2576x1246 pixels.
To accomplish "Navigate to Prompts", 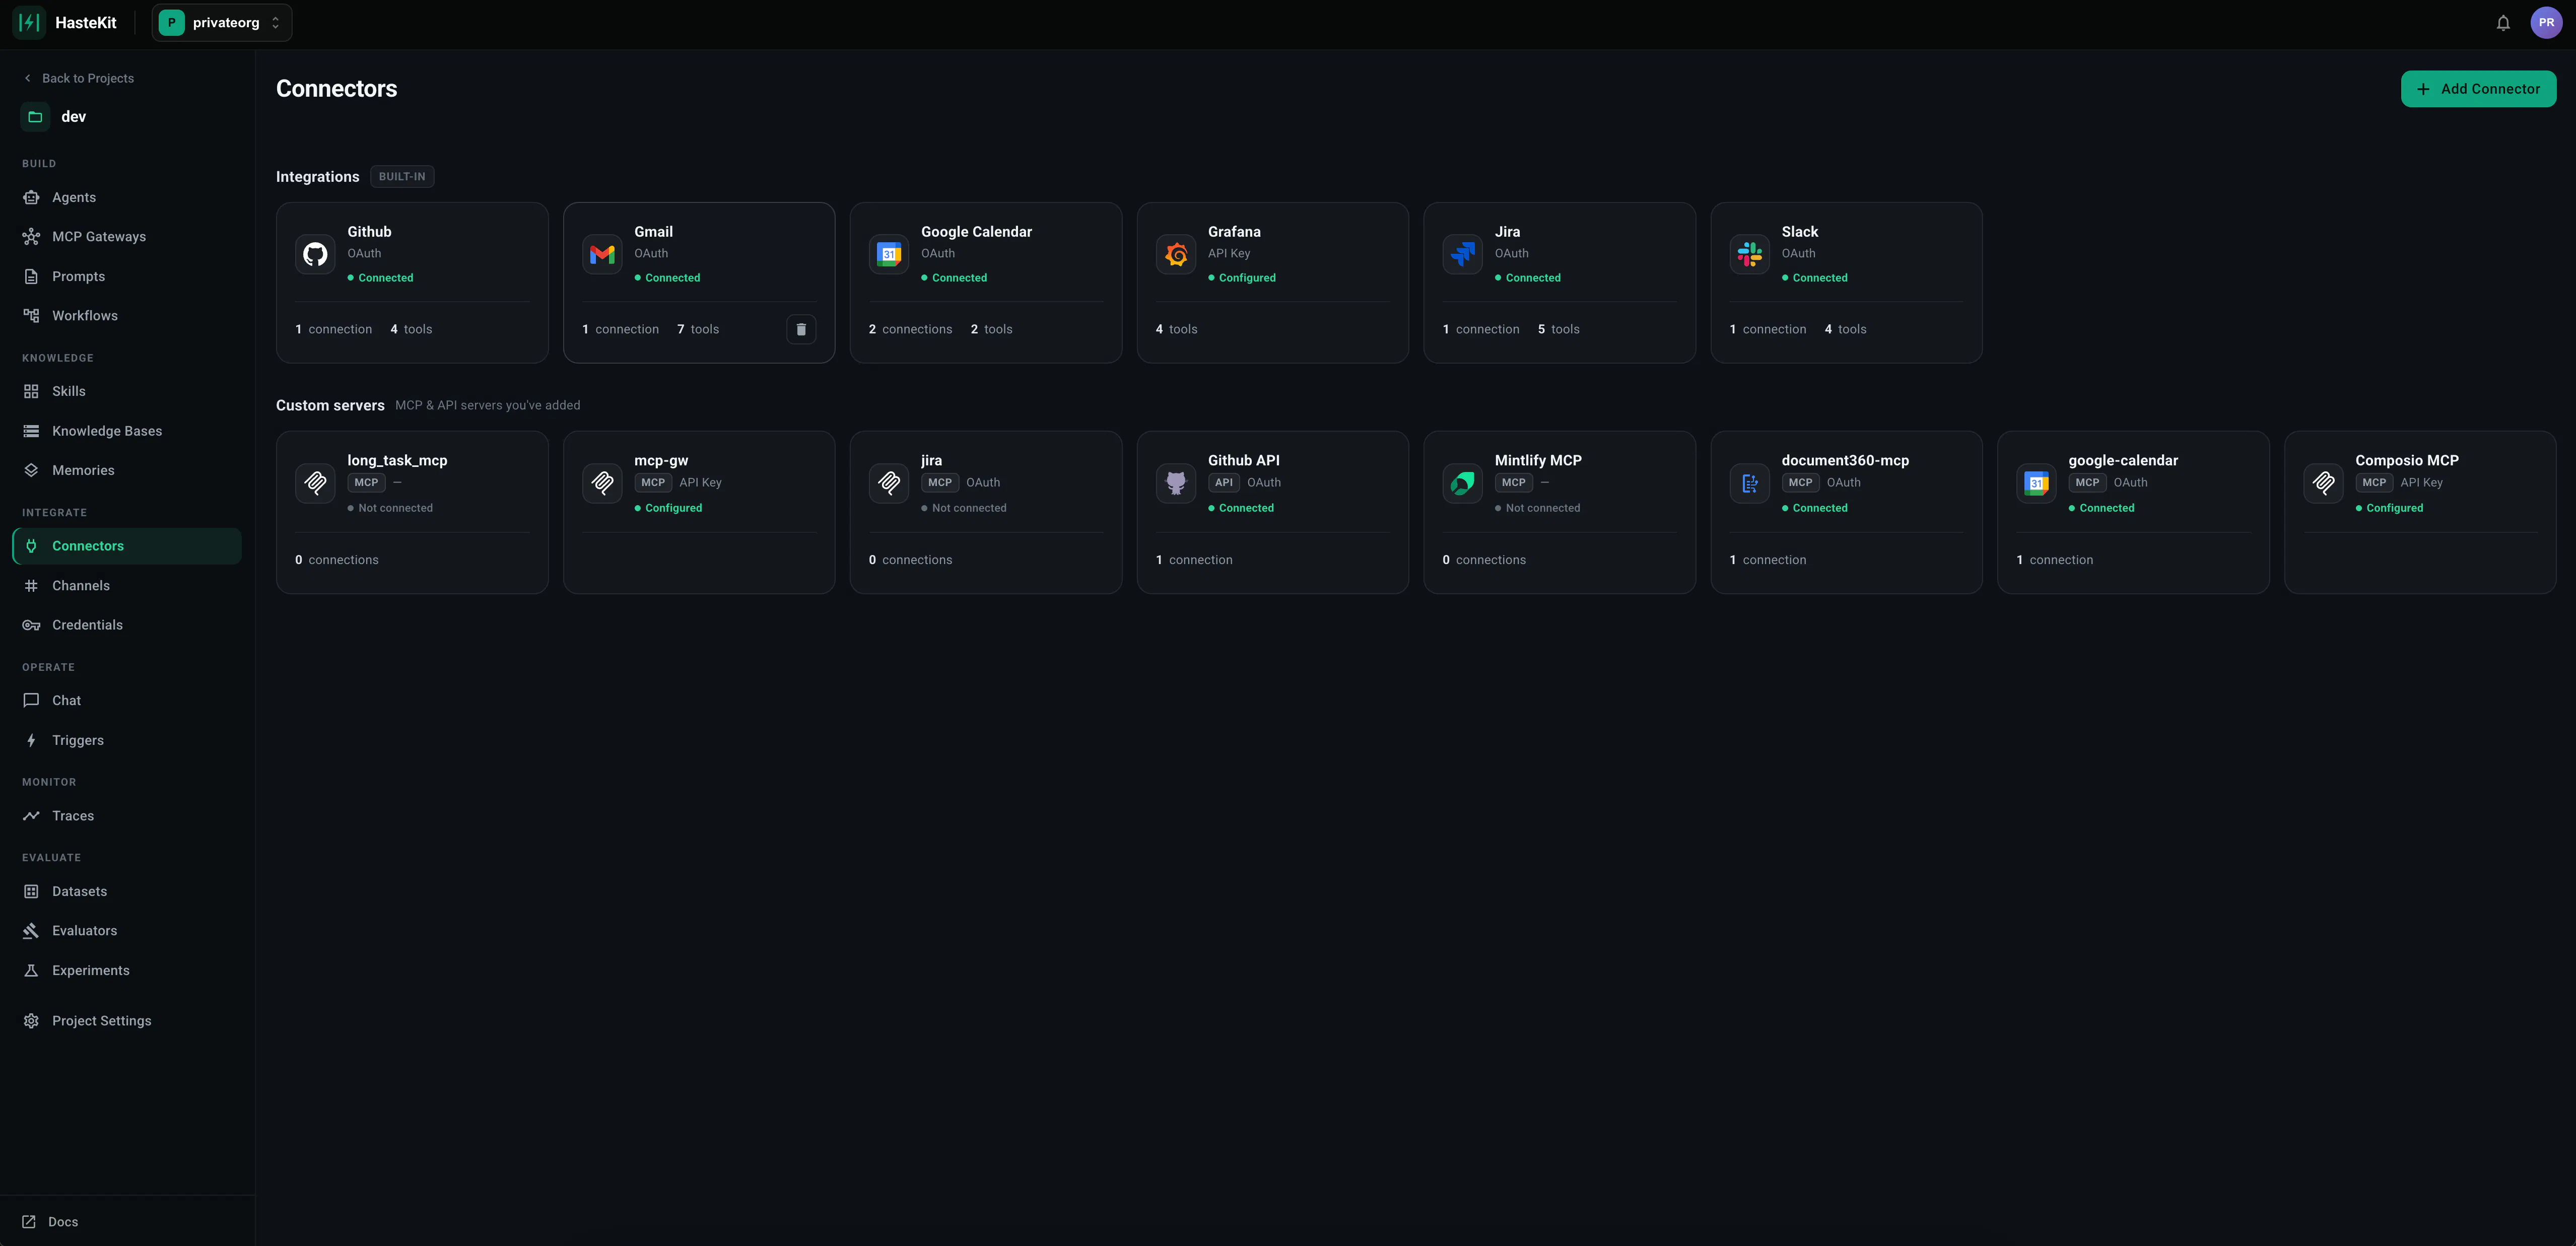I will (x=127, y=276).
